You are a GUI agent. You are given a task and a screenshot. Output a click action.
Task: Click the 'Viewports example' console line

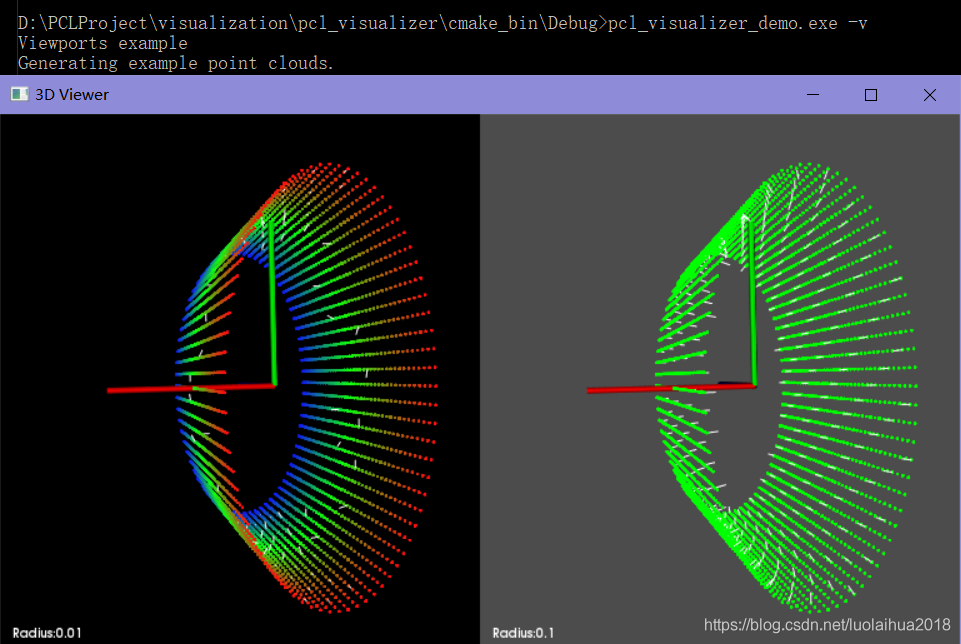point(103,44)
